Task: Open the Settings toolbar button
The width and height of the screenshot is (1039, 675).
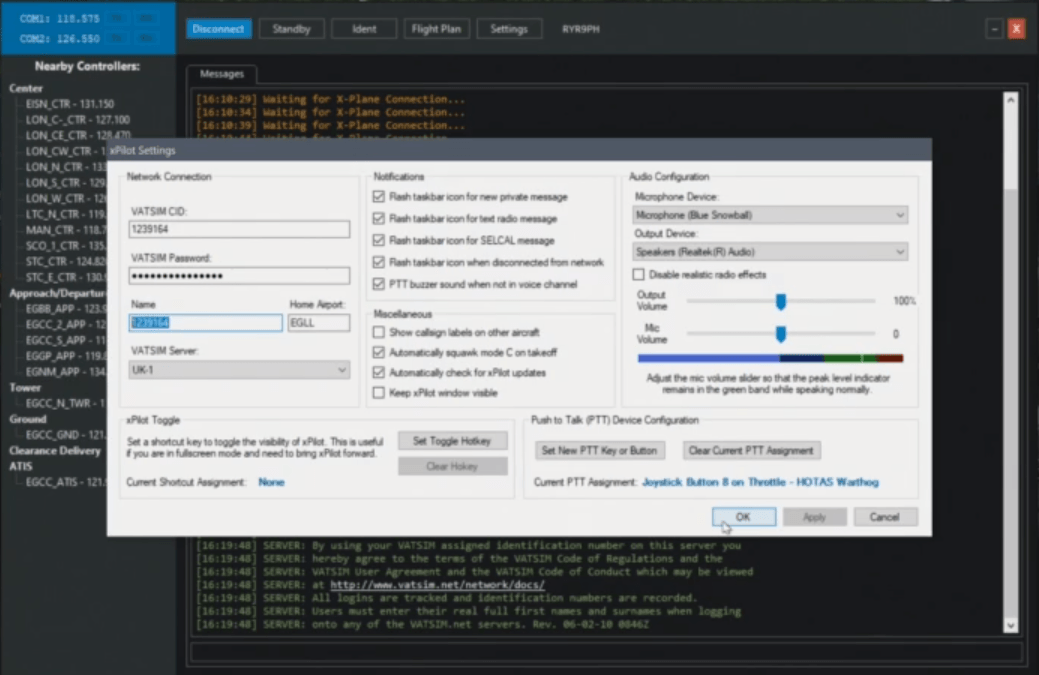Action: (x=509, y=28)
